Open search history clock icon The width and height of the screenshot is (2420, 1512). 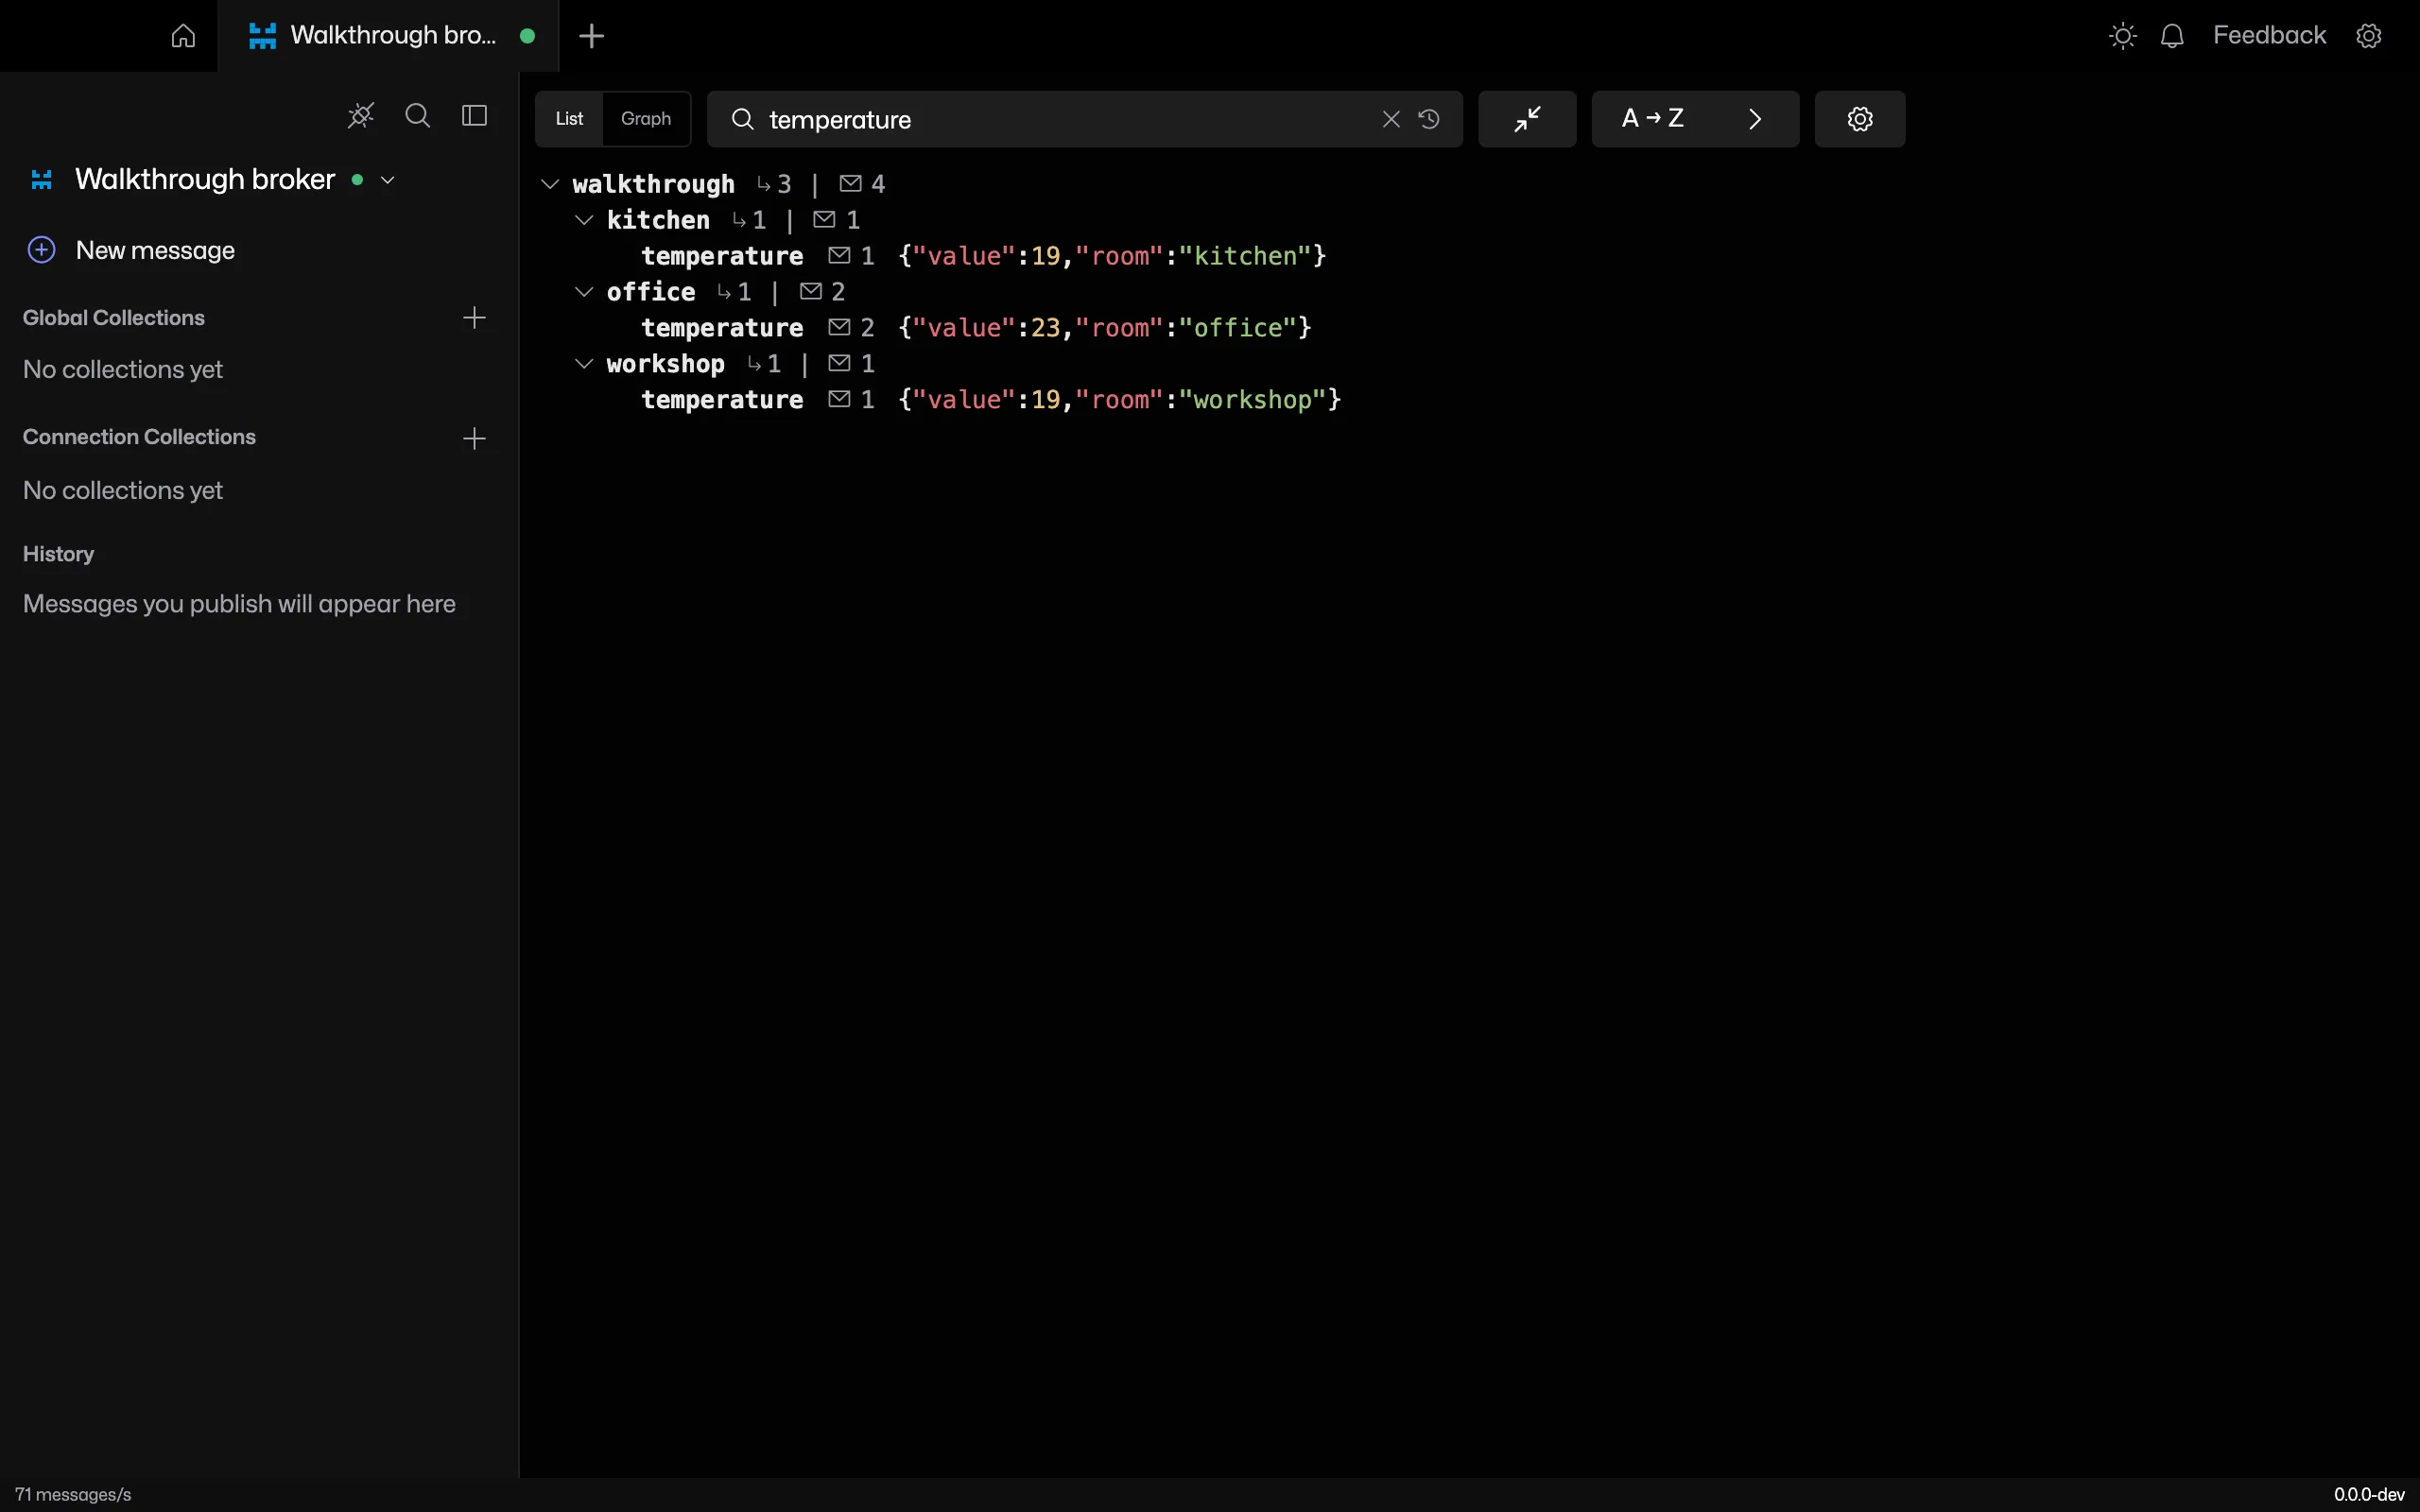tap(1429, 120)
